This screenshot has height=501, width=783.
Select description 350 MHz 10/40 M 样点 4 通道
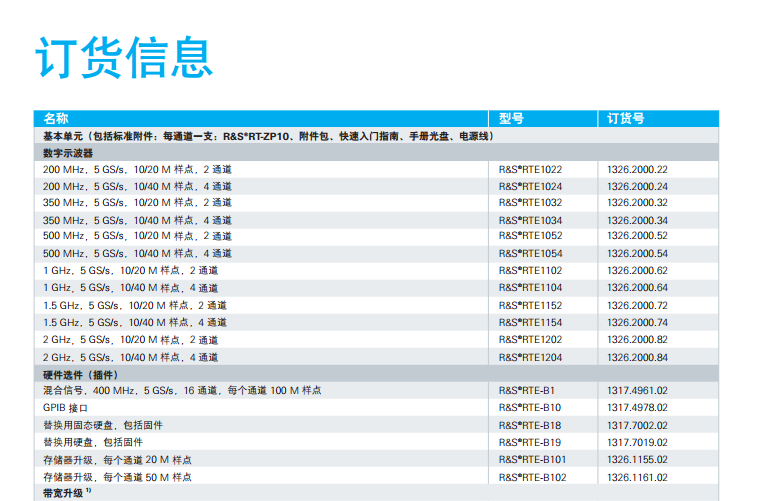tap(137, 220)
